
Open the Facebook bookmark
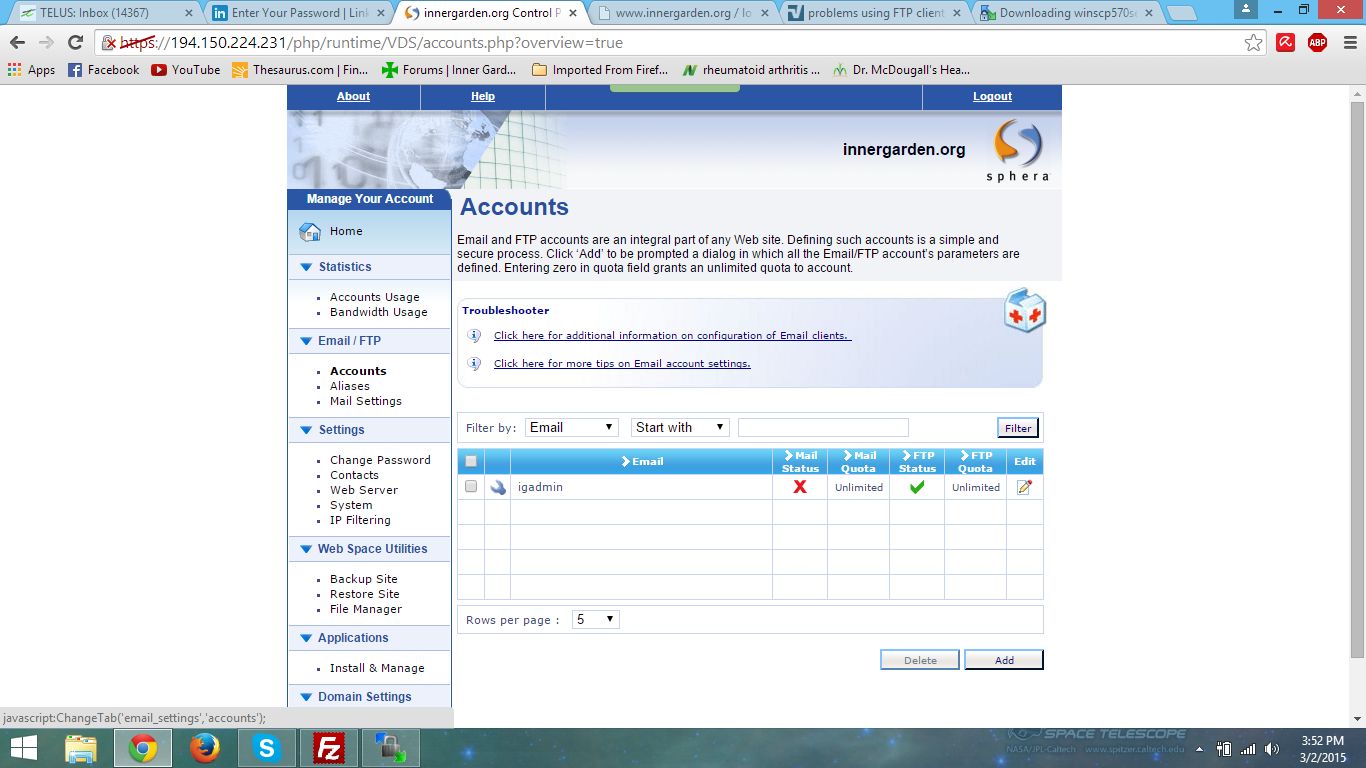point(104,70)
